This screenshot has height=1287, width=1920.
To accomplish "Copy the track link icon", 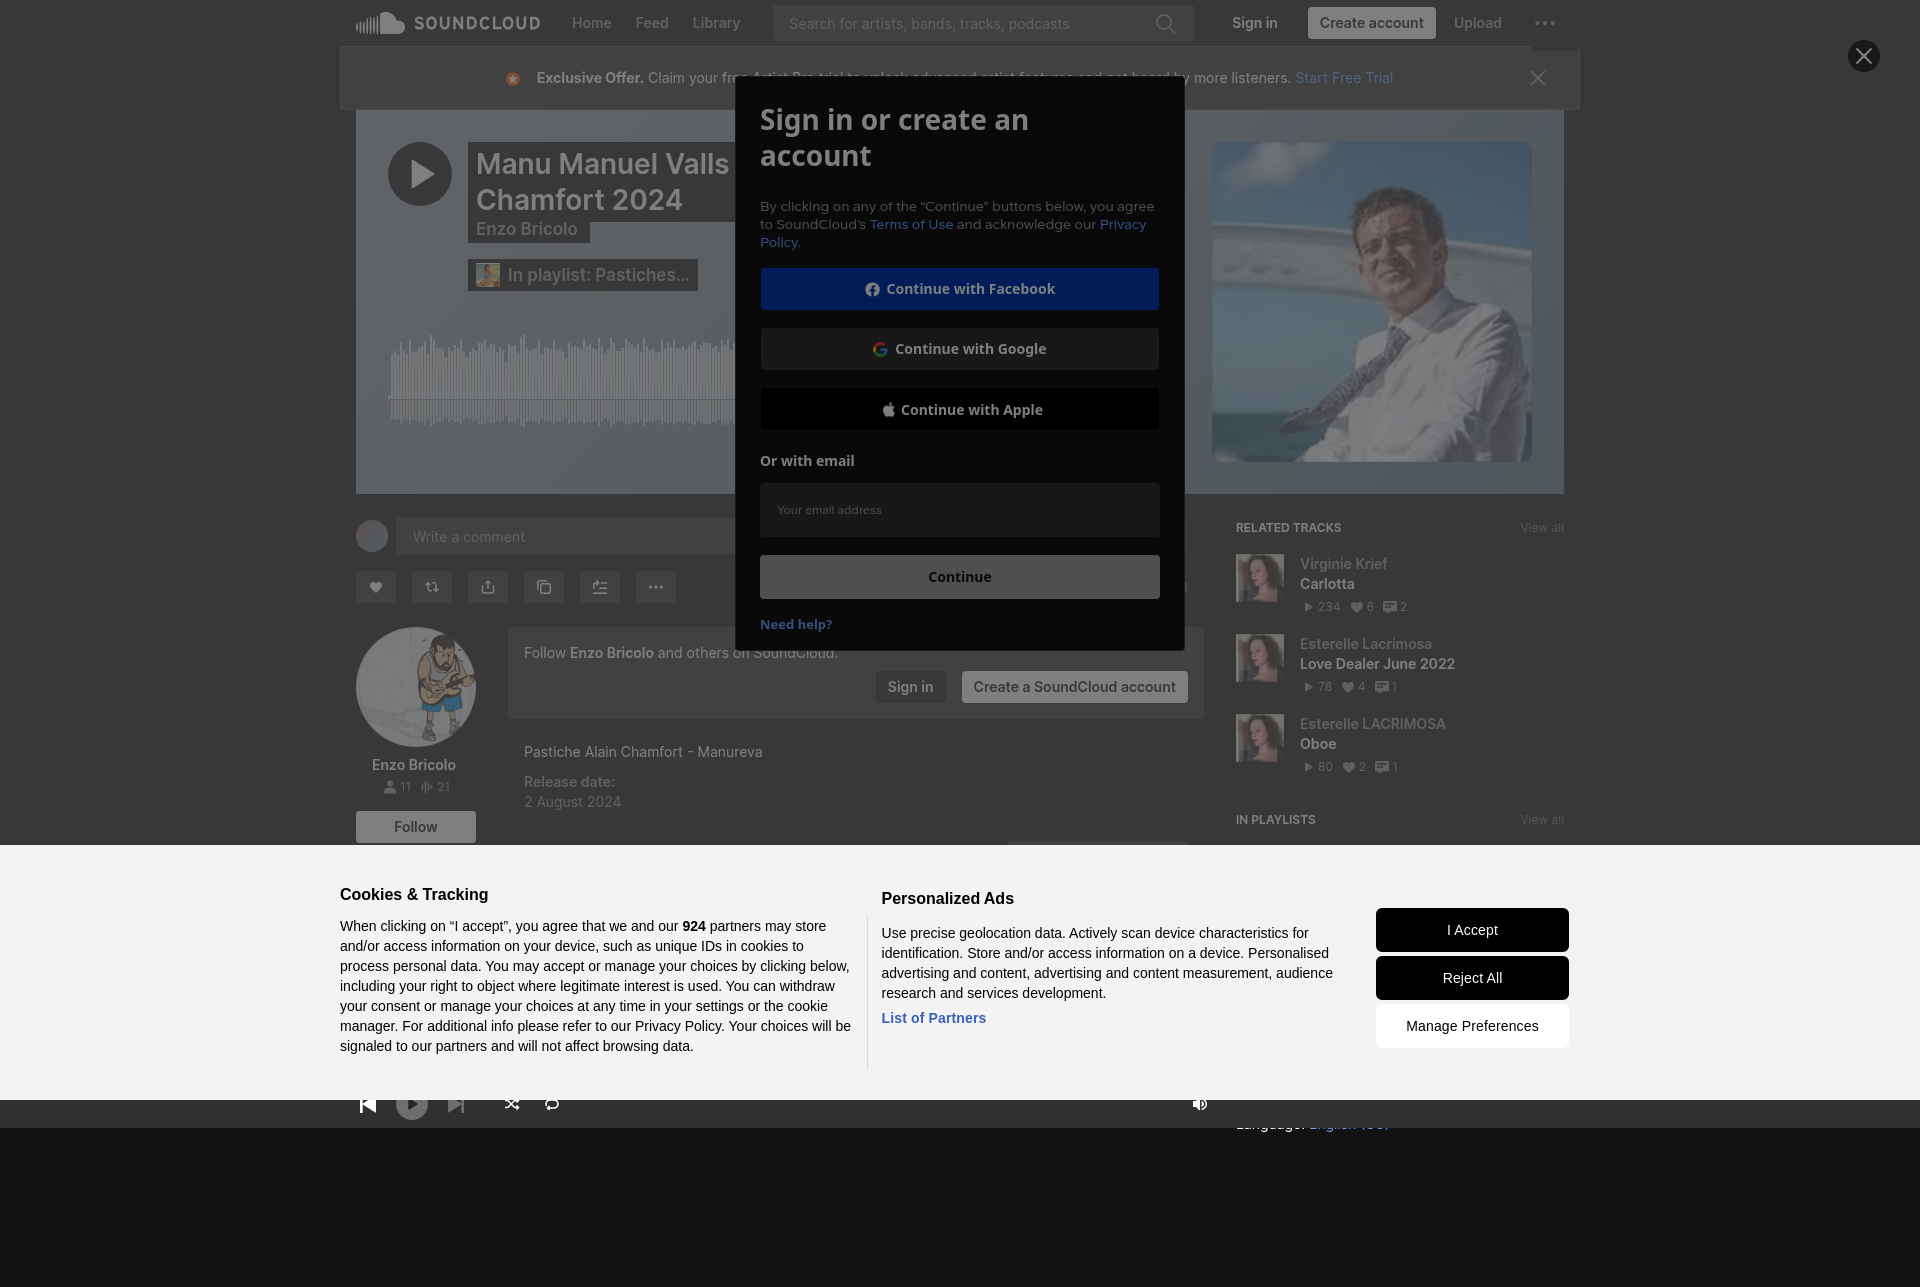I will 544,587.
